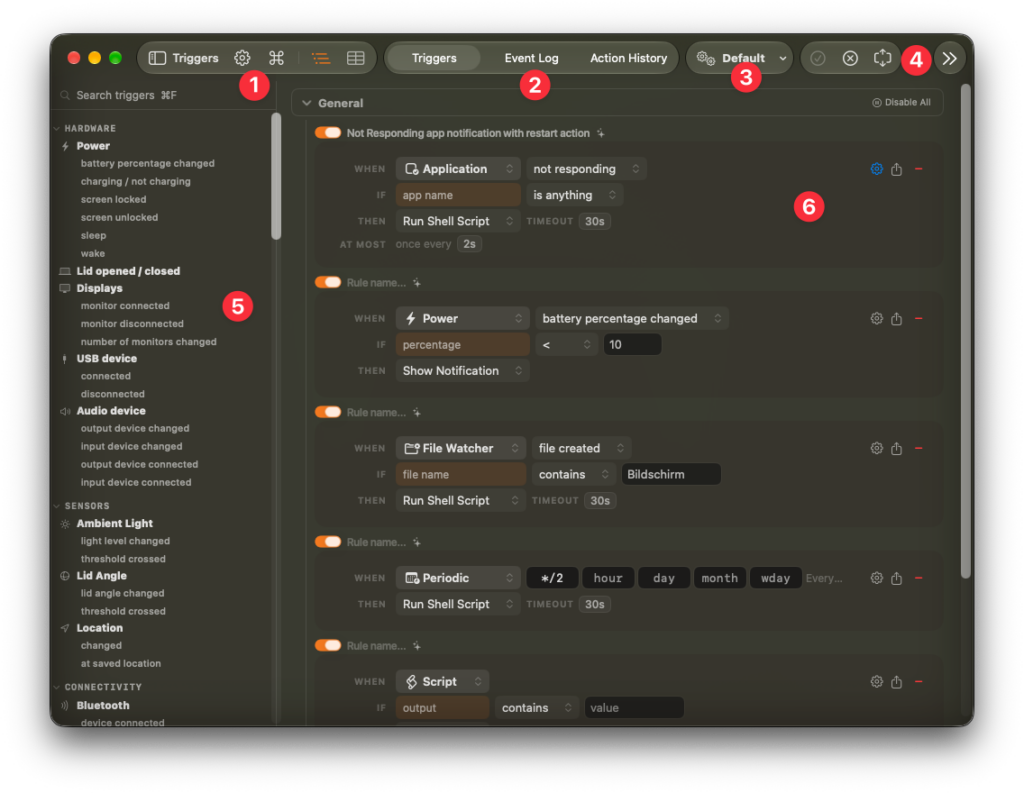Image resolution: width=1024 pixels, height=793 pixels.
Task: Remove the Power battery rule
Action: point(918,319)
